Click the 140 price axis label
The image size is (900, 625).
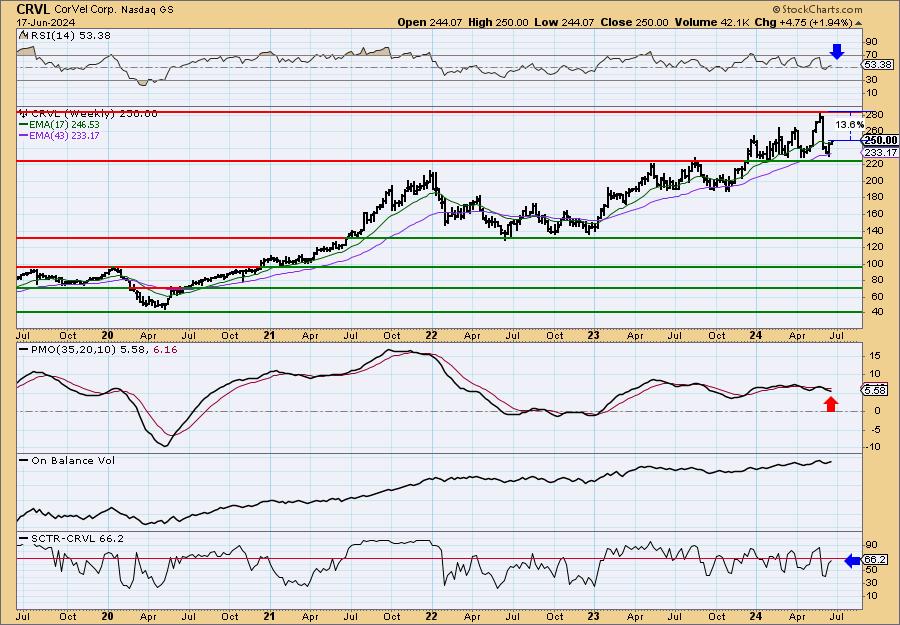point(874,230)
